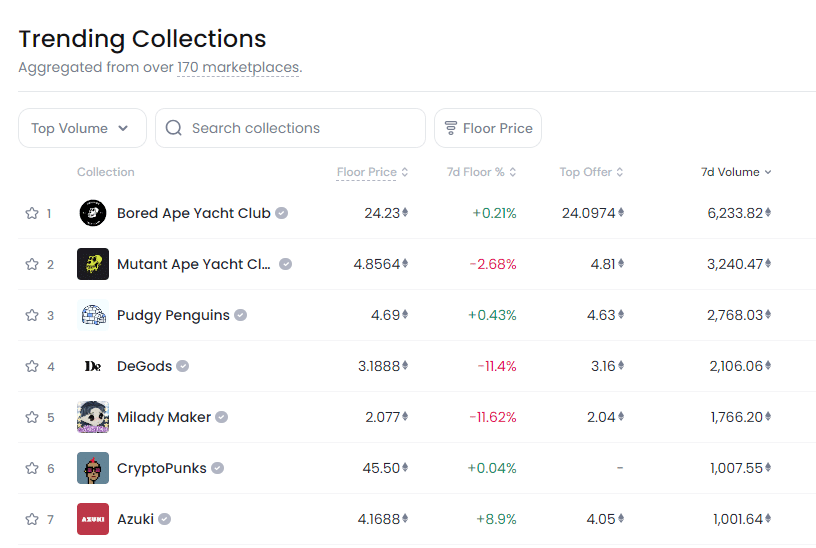Open the Top Volume dropdown

coord(82,128)
